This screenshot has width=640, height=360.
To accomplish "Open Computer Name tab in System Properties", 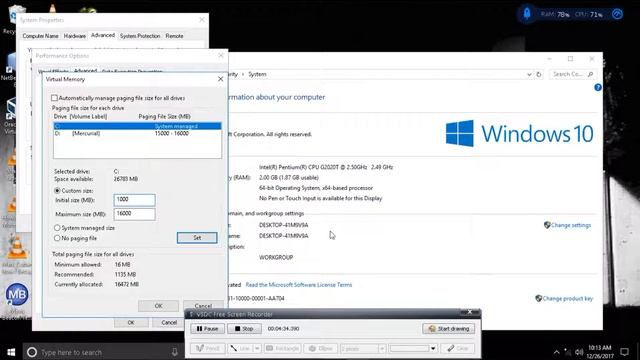I will 40,36.
